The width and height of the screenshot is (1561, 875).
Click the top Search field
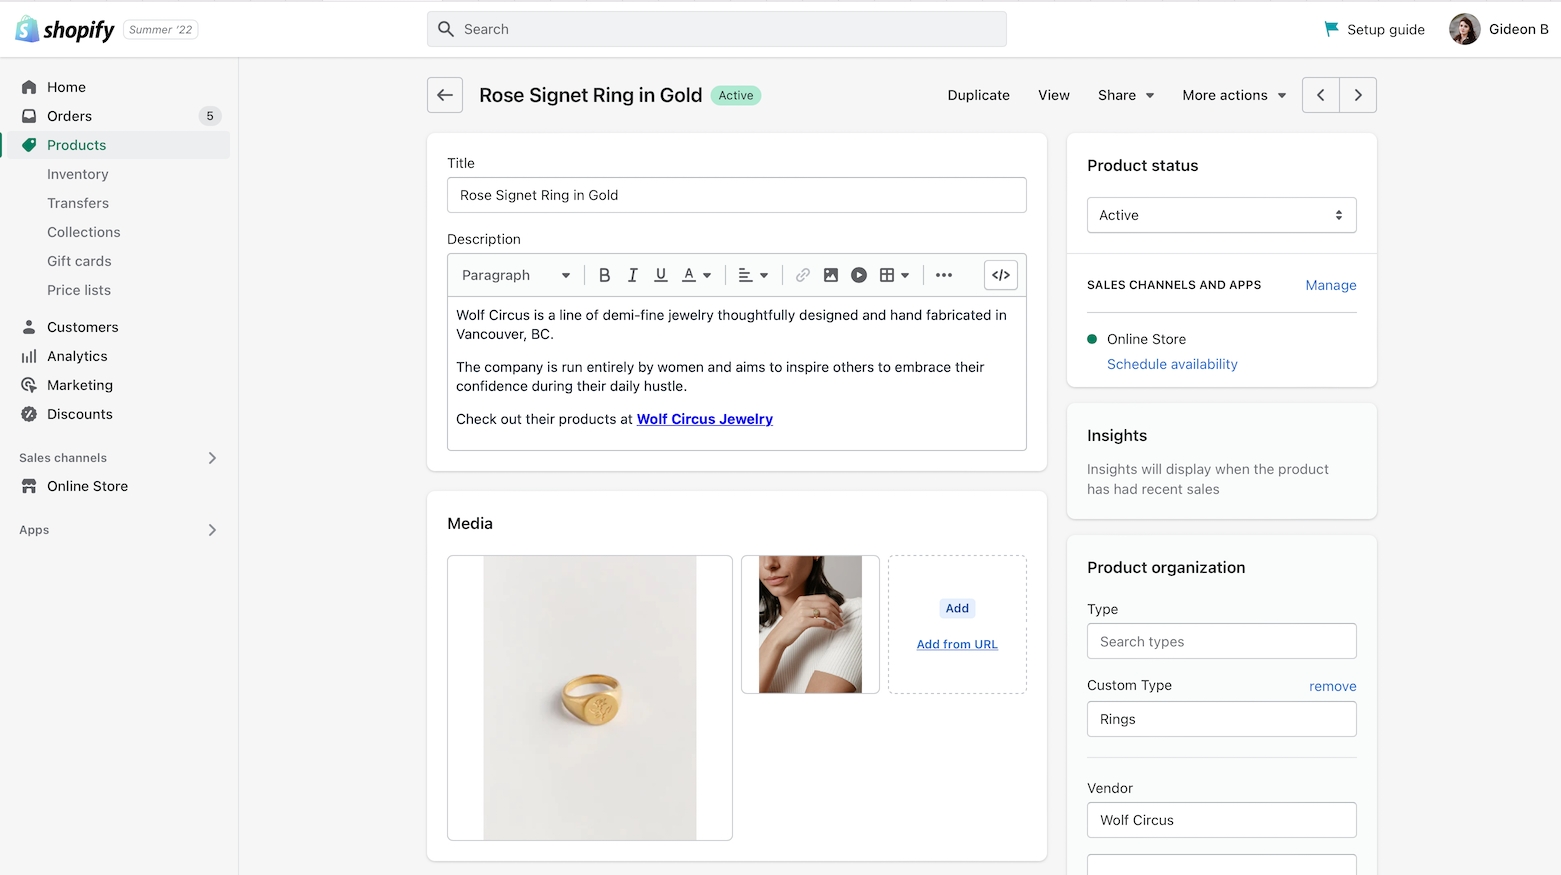[x=716, y=29]
